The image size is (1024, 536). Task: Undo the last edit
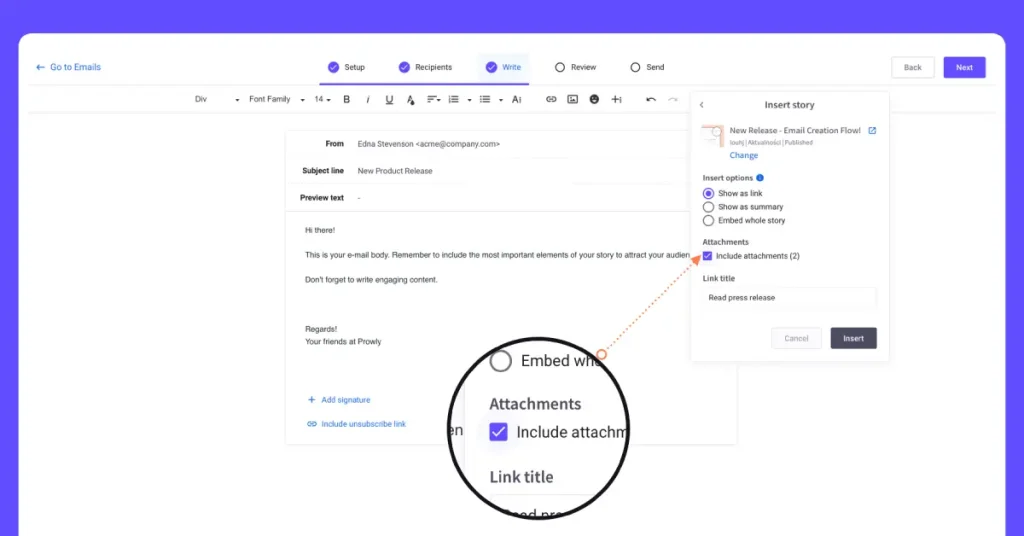[x=651, y=99]
